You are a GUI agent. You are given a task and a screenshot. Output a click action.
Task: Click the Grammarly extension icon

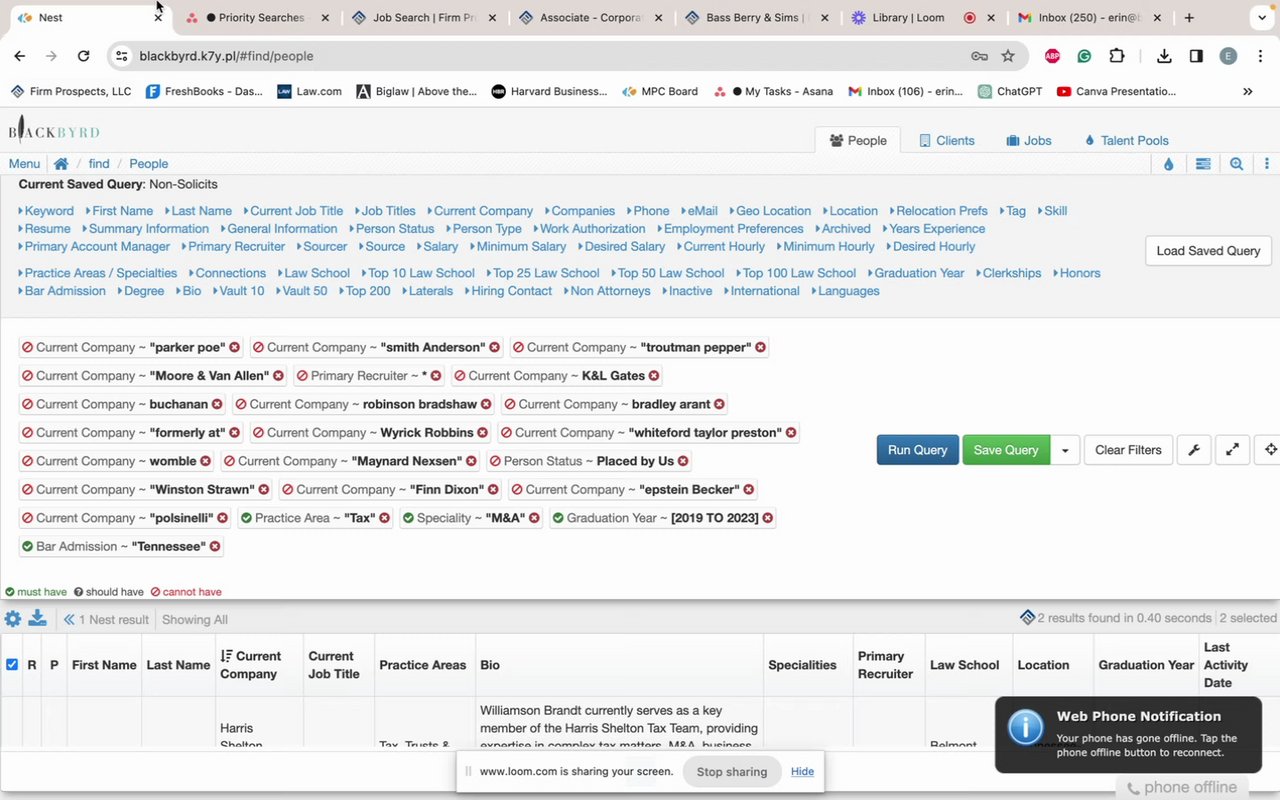(x=1084, y=56)
